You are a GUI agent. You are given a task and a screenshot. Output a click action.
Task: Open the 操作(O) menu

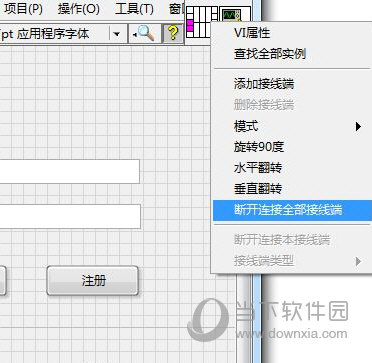(79, 9)
